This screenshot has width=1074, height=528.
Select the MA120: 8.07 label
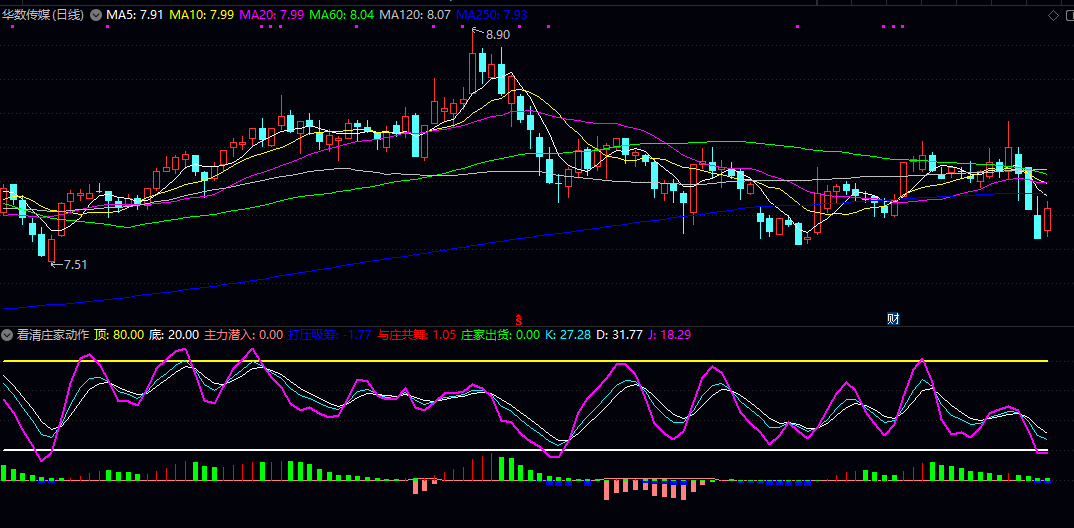(x=414, y=16)
